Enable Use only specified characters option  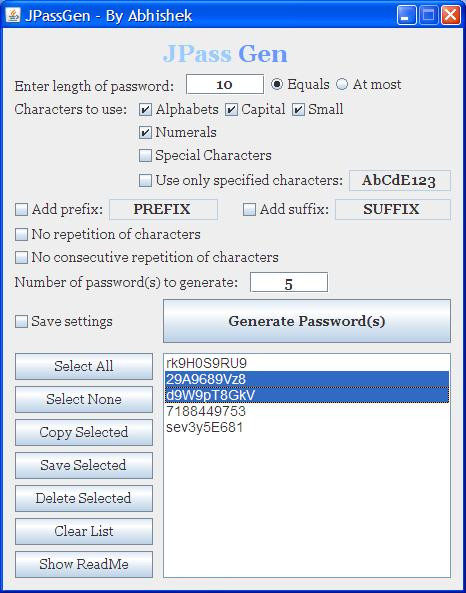(x=145, y=180)
